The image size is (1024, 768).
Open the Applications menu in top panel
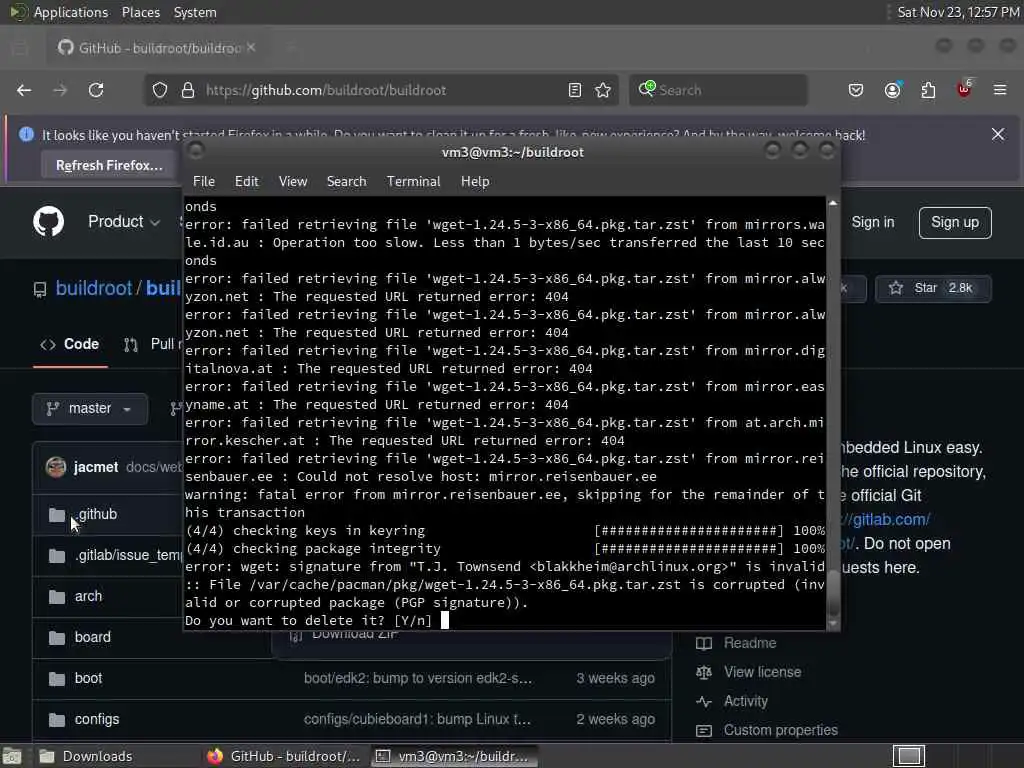pyautogui.click(x=71, y=12)
